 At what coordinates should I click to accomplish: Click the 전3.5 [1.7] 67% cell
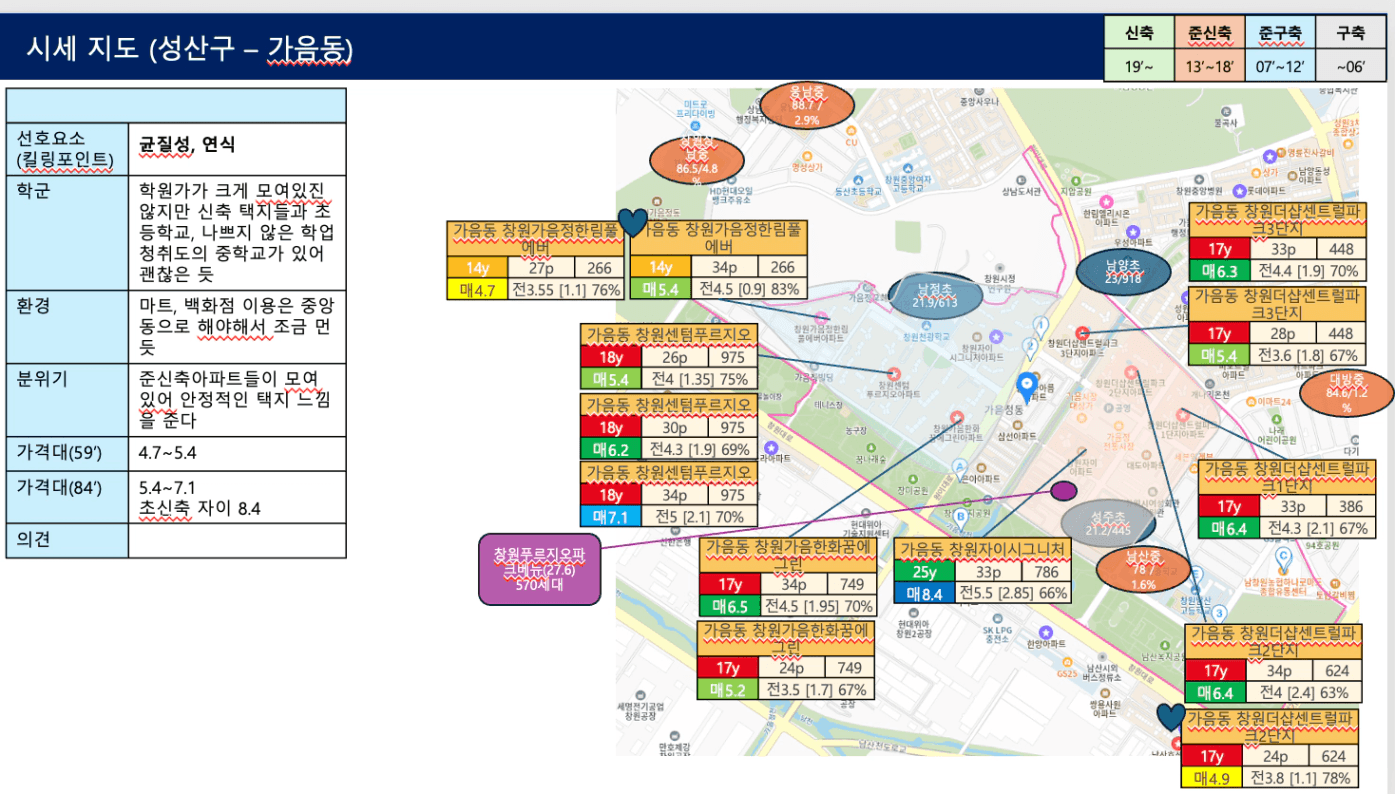coord(816,690)
